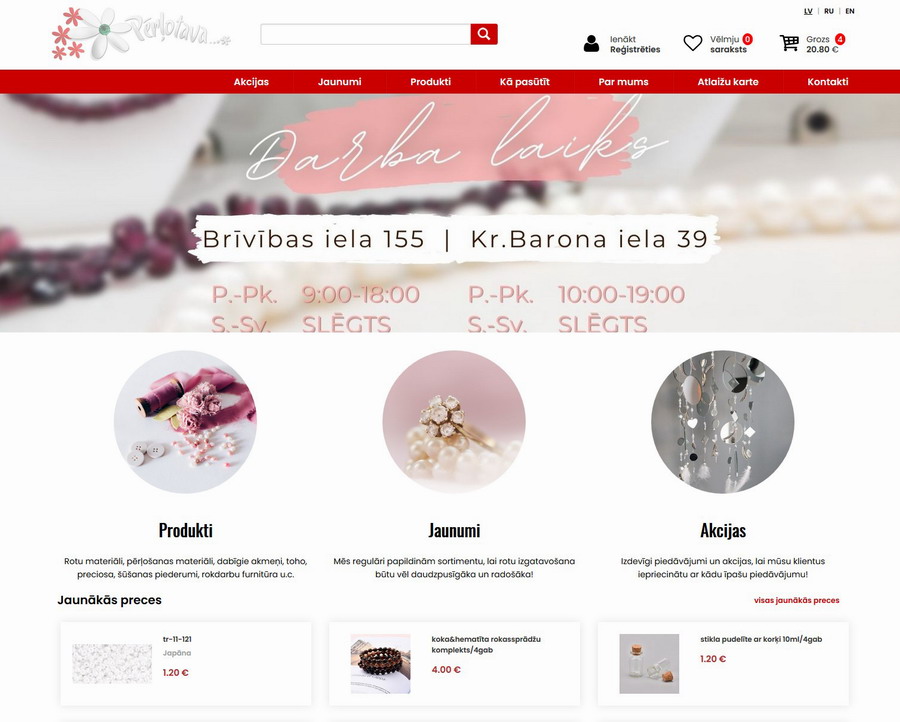900x722 pixels.
Task: Open the Atlaižu karte menu item
Action: [728, 81]
